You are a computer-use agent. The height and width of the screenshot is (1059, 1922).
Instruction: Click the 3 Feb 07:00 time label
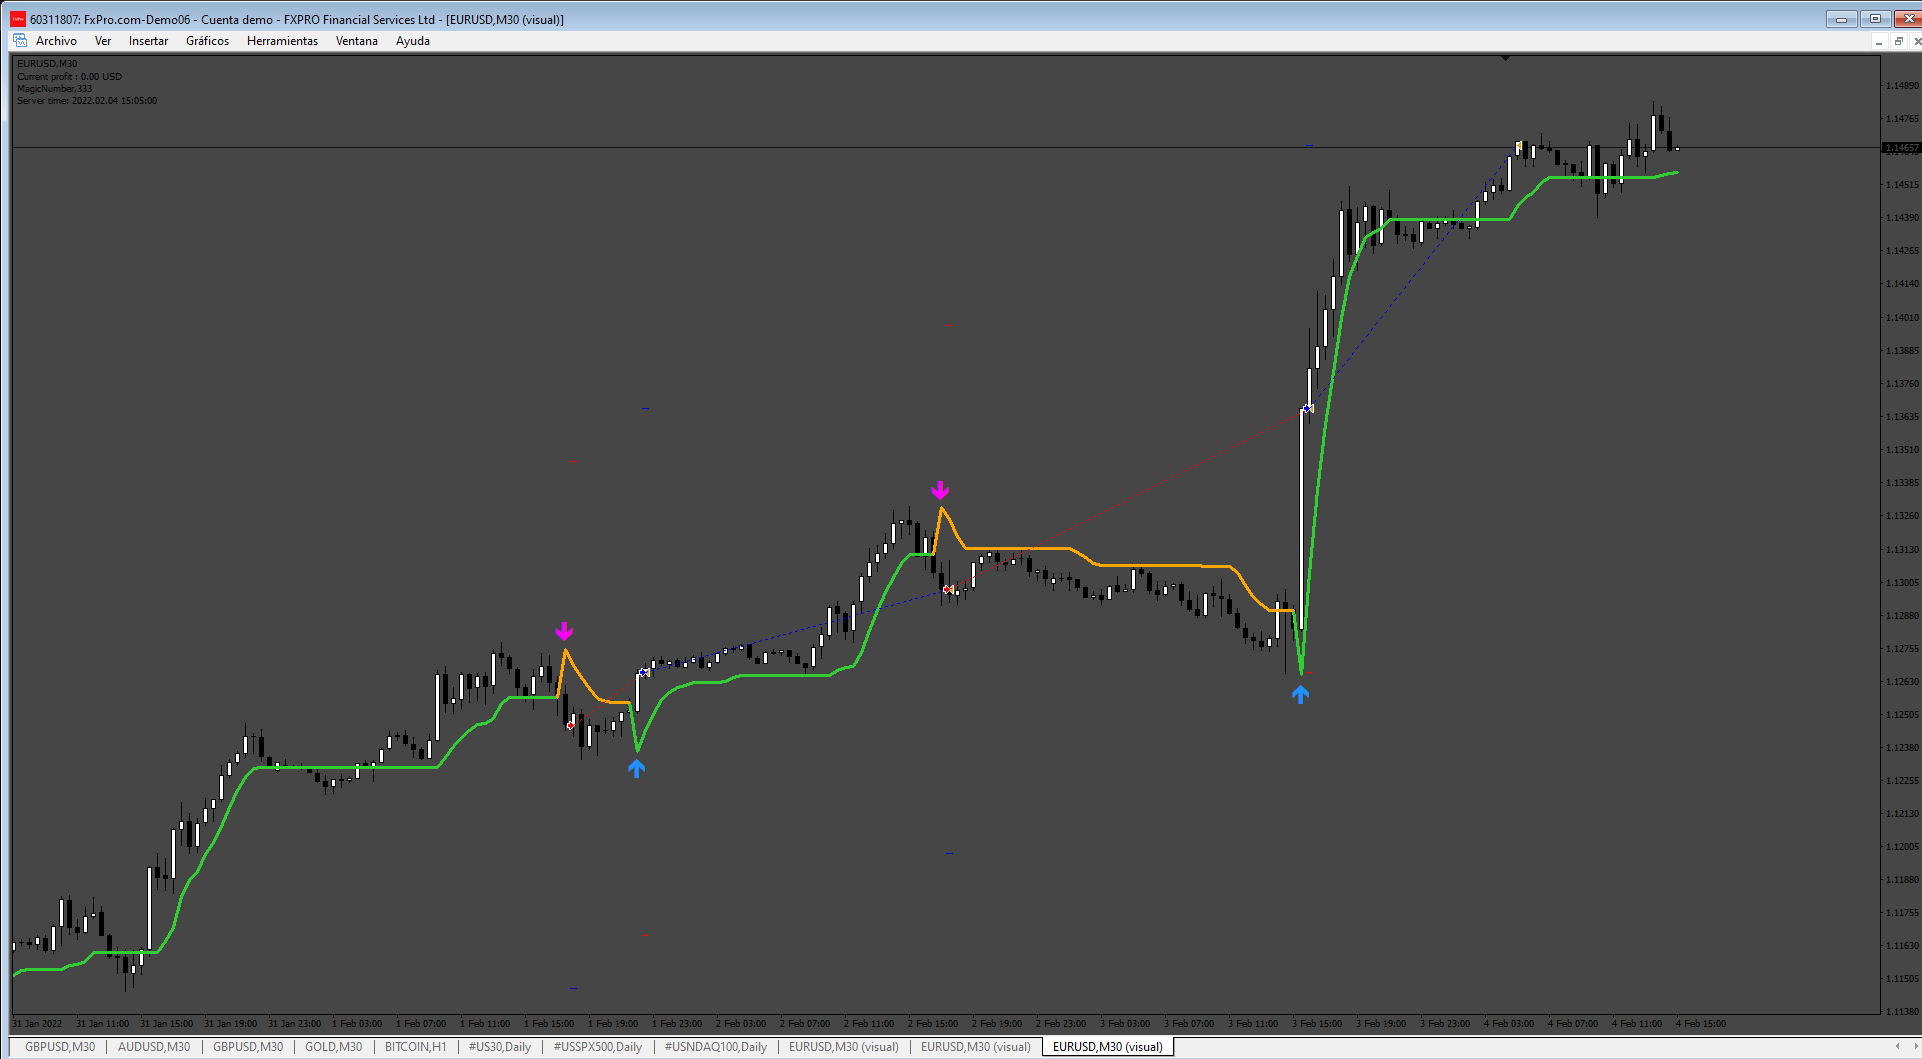1188,1024
